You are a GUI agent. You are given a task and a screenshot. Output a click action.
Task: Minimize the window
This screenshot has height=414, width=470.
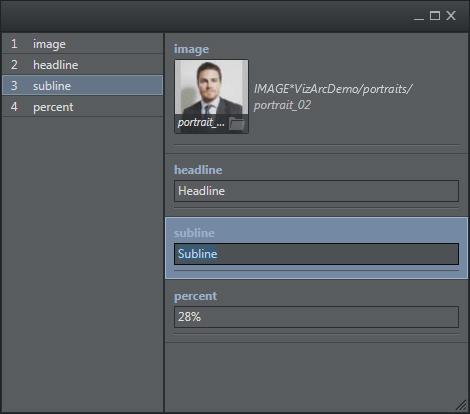pyautogui.click(x=419, y=16)
